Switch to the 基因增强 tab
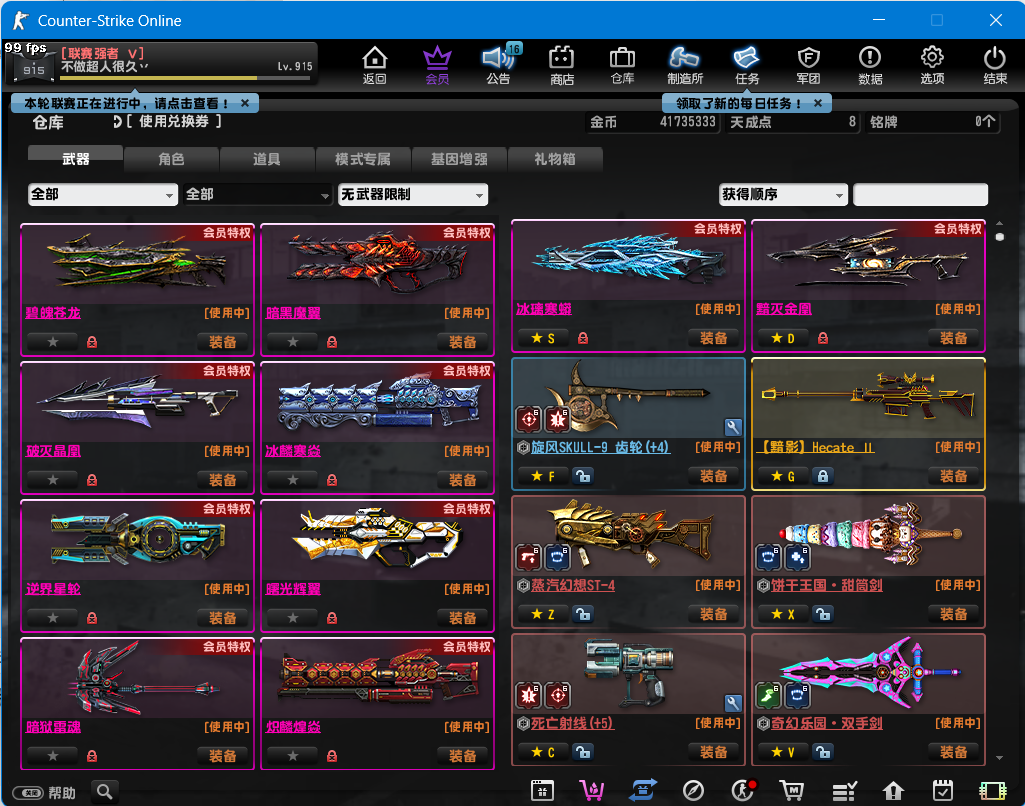1025x806 pixels. (459, 159)
